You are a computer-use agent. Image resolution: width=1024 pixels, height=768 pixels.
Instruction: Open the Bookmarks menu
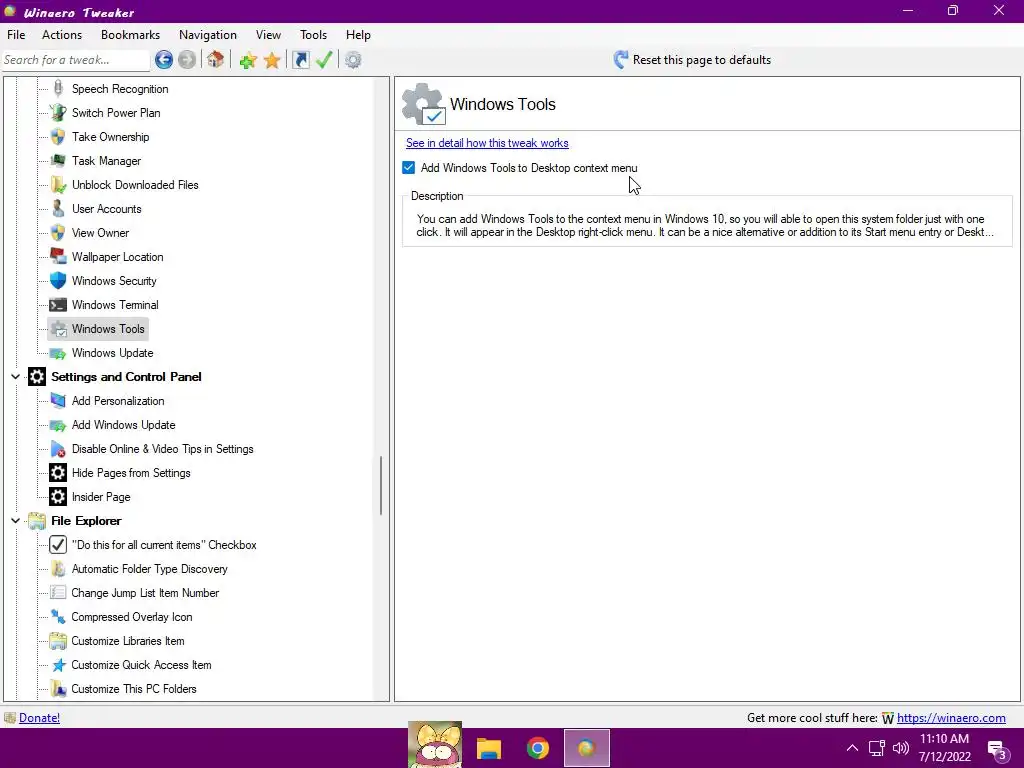tap(131, 35)
